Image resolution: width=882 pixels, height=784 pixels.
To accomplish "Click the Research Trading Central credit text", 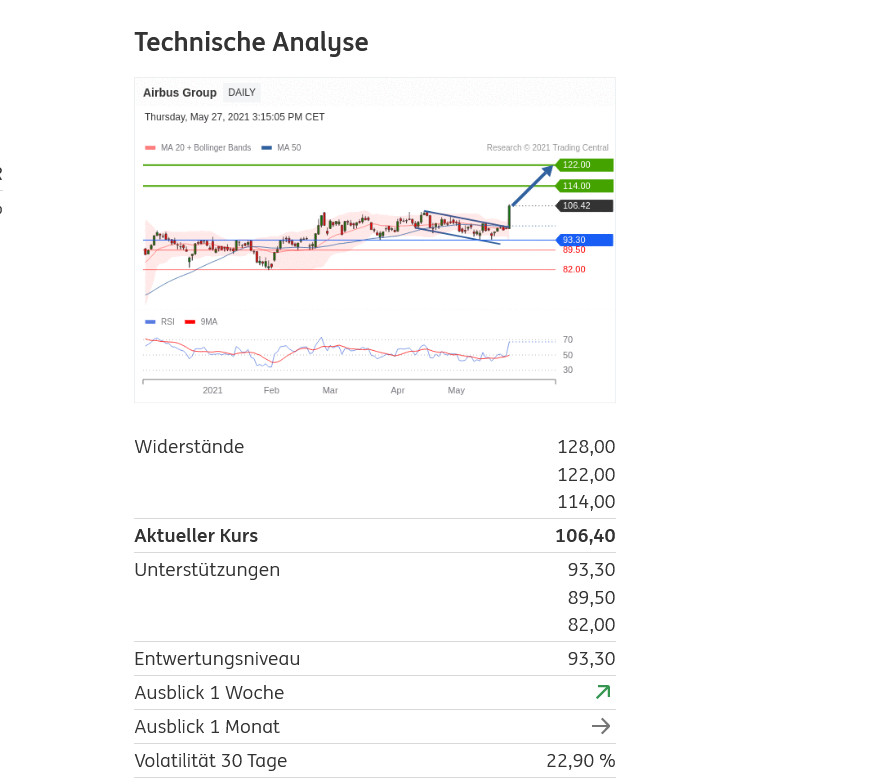I will pos(547,148).
